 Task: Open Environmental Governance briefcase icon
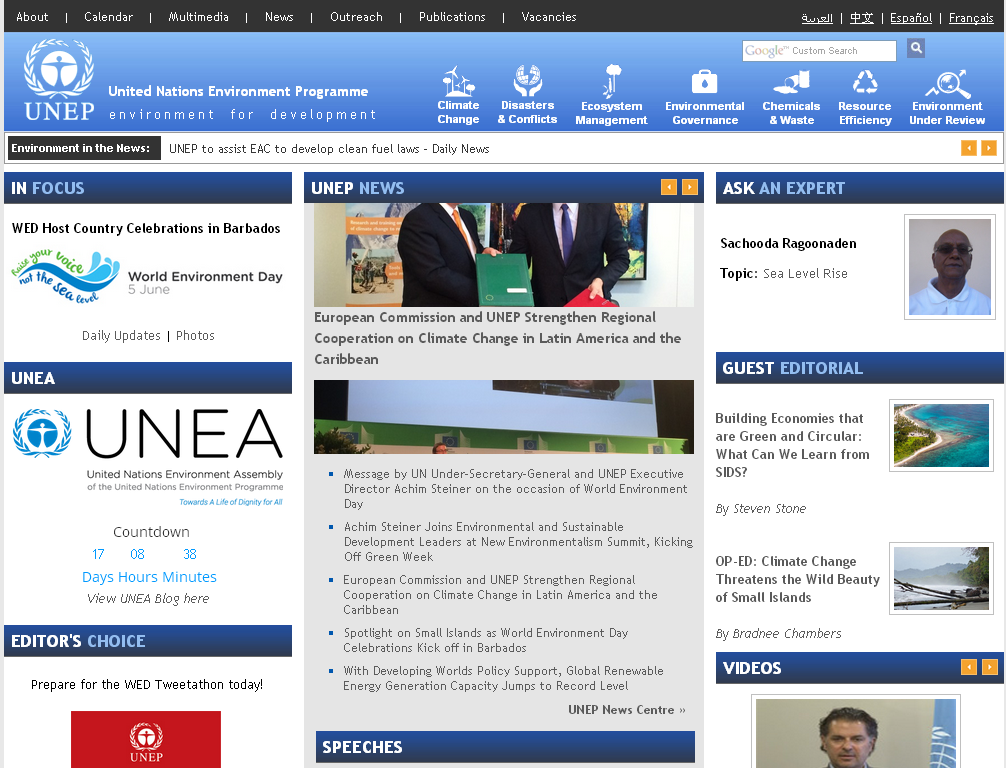tap(704, 82)
